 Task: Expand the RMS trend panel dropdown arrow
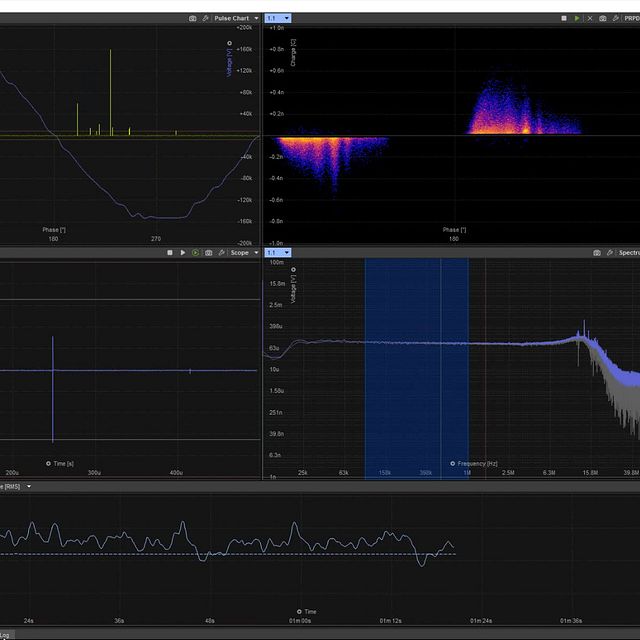pyautogui.click(x=29, y=486)
